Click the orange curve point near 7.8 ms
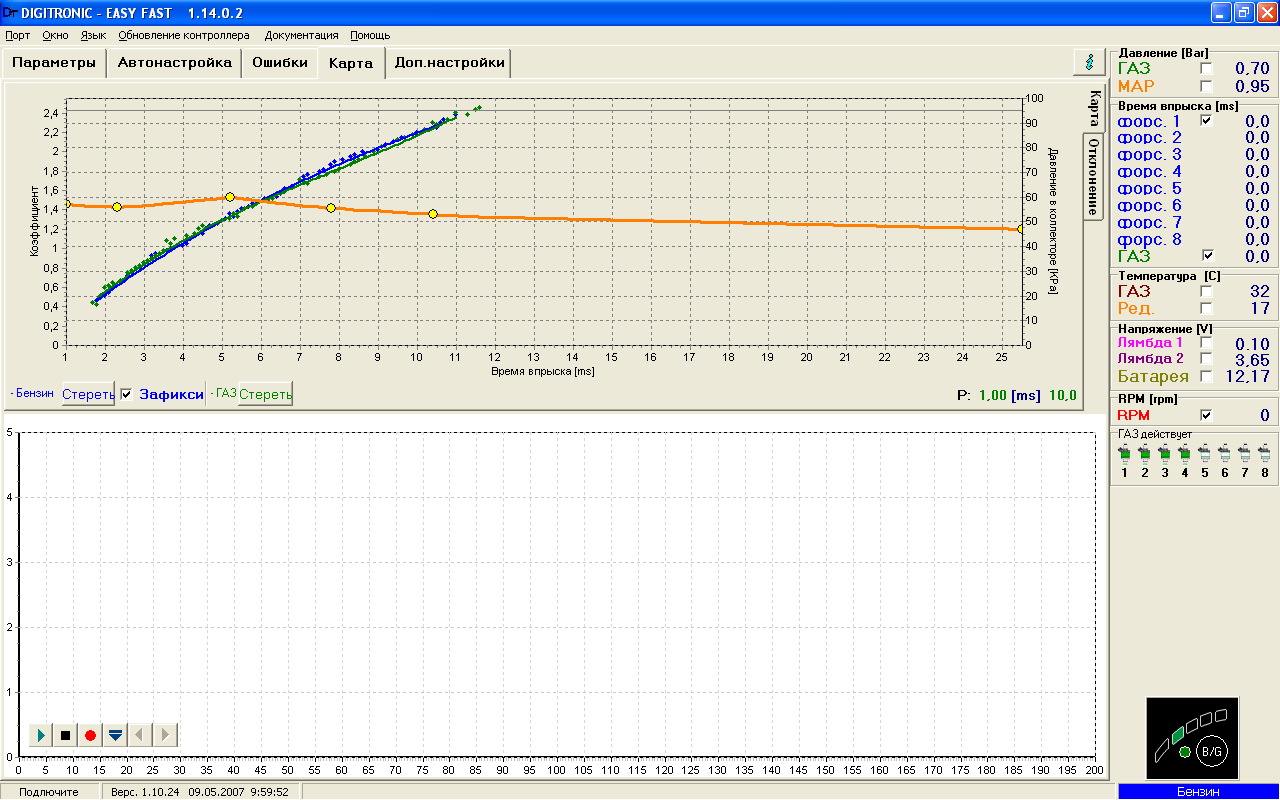1280x800 pixels. pos(331,208)
